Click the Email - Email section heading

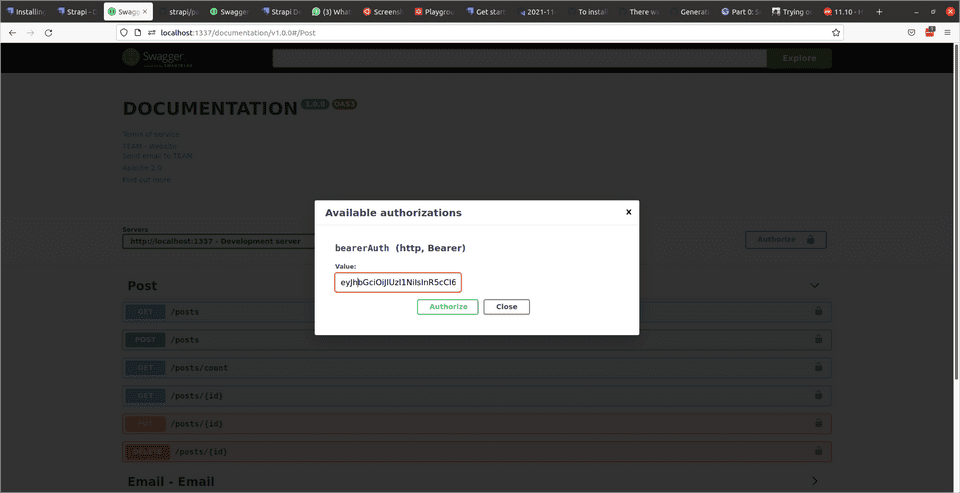[171, 482]
